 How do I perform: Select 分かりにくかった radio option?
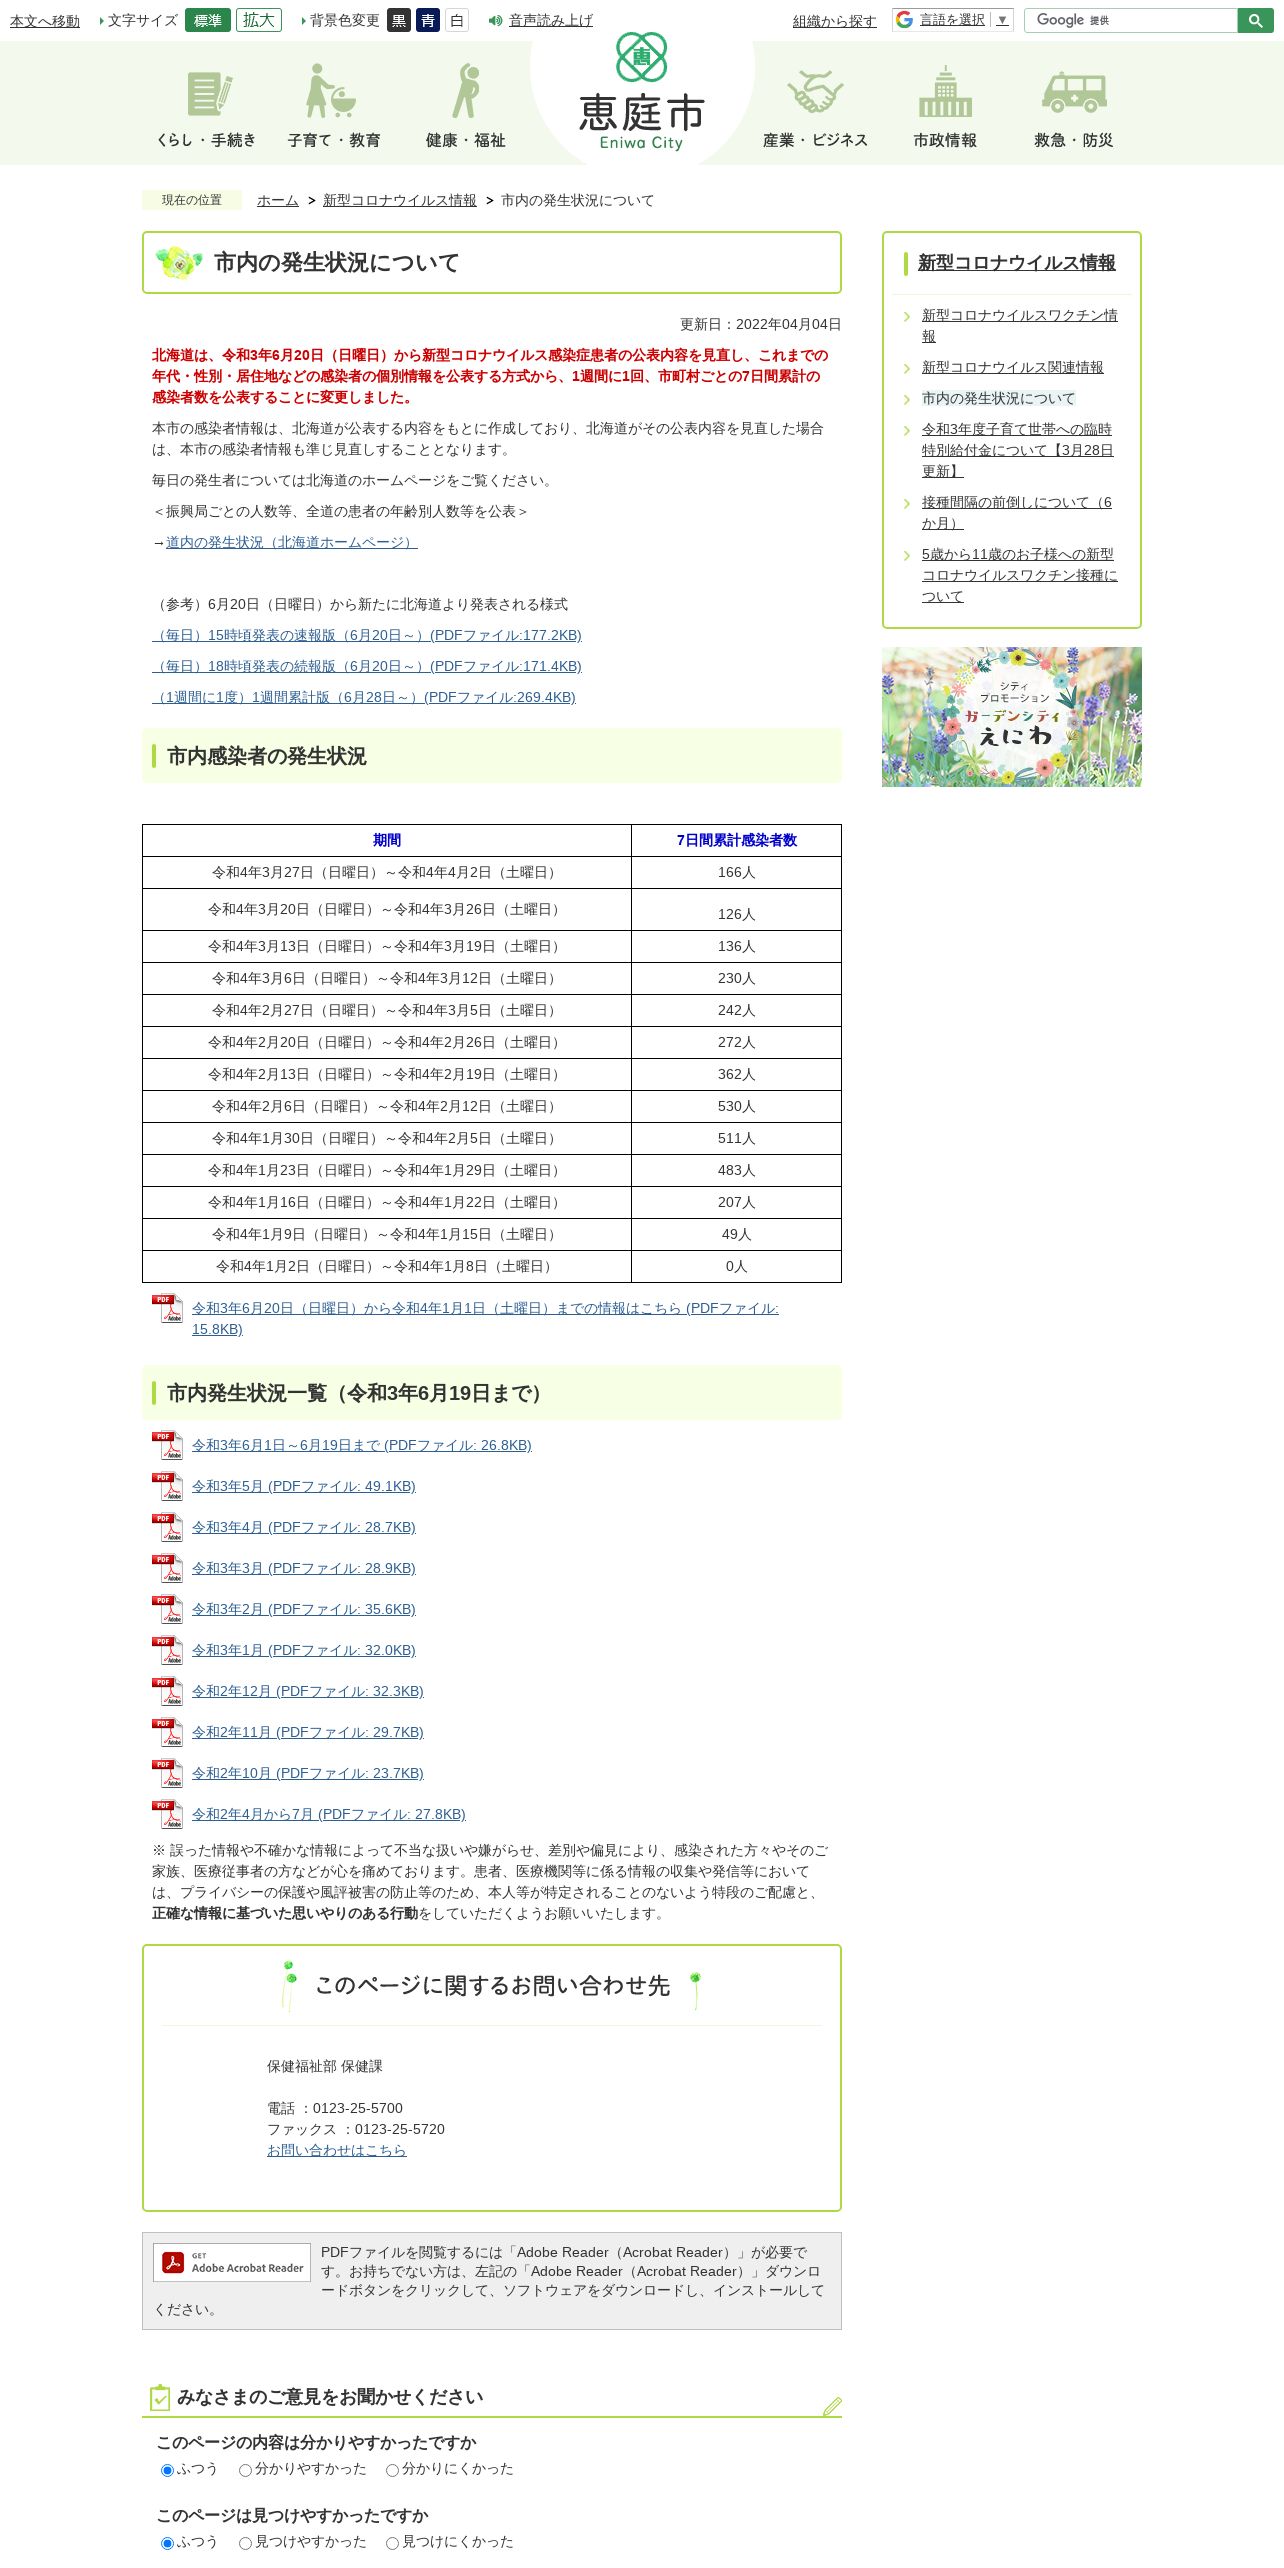[392, 2470]
